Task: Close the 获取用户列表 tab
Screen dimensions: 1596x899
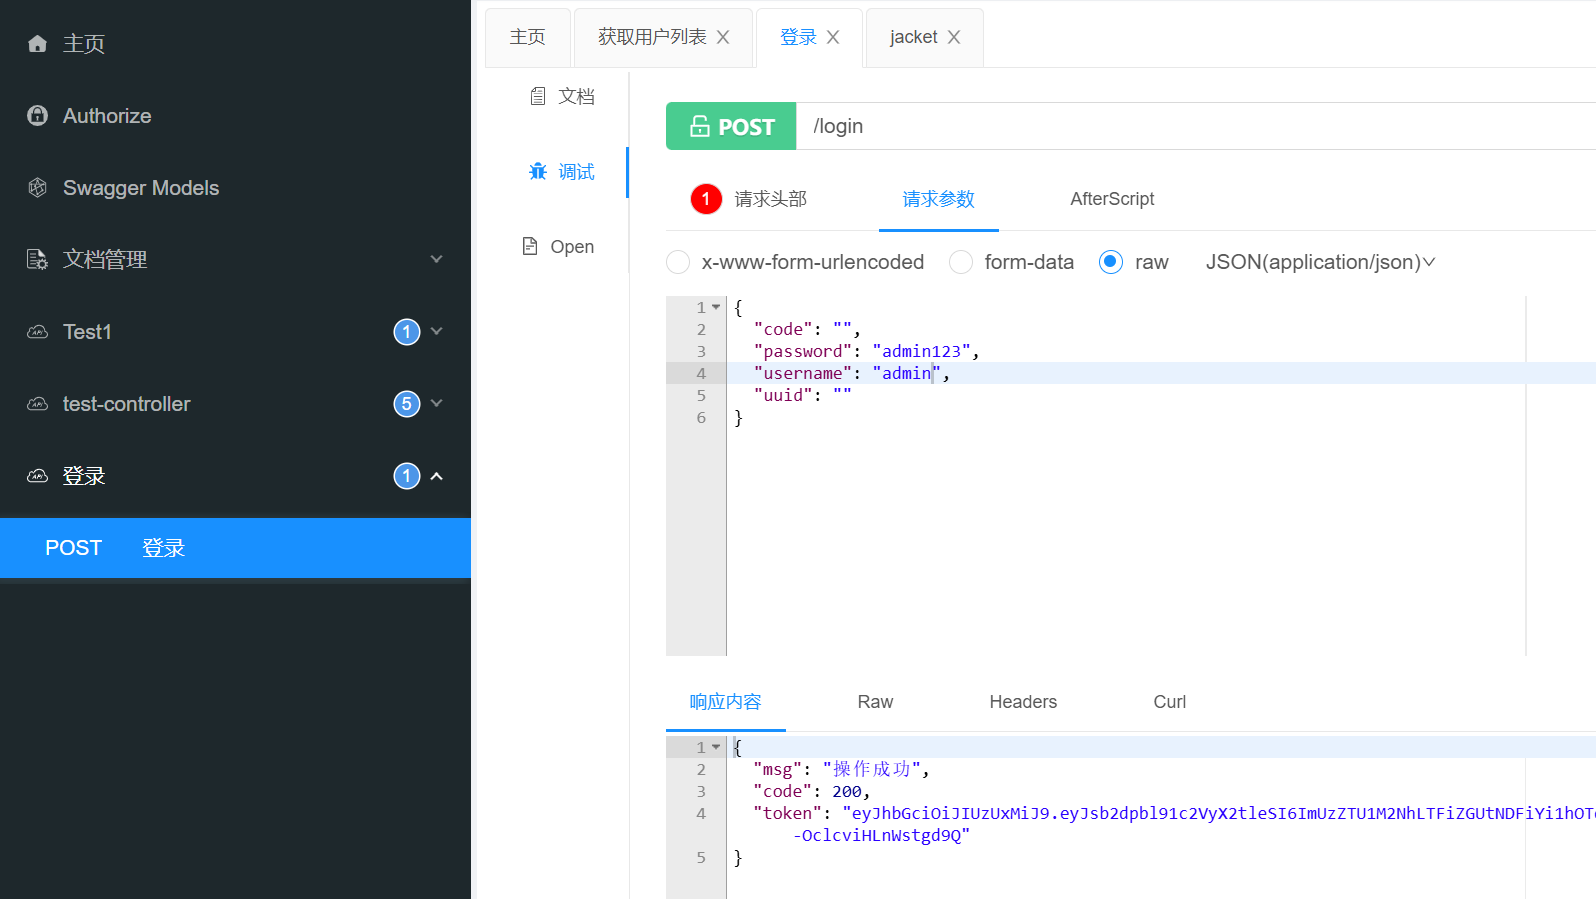Action: (x=723, y=37)
